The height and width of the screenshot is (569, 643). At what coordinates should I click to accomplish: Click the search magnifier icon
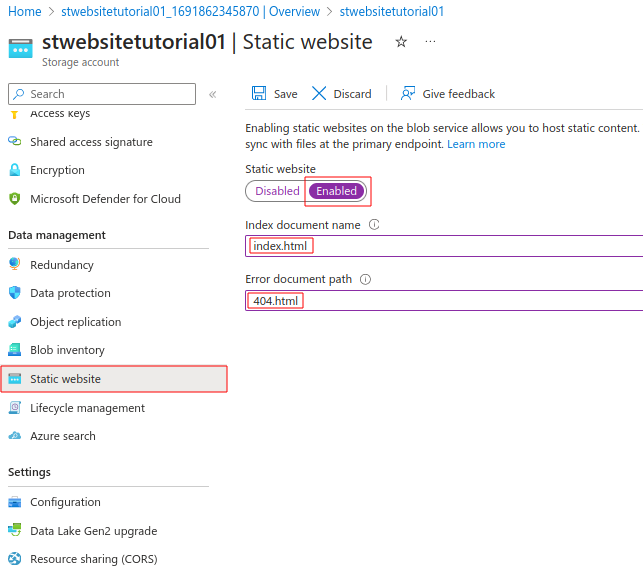18,94
